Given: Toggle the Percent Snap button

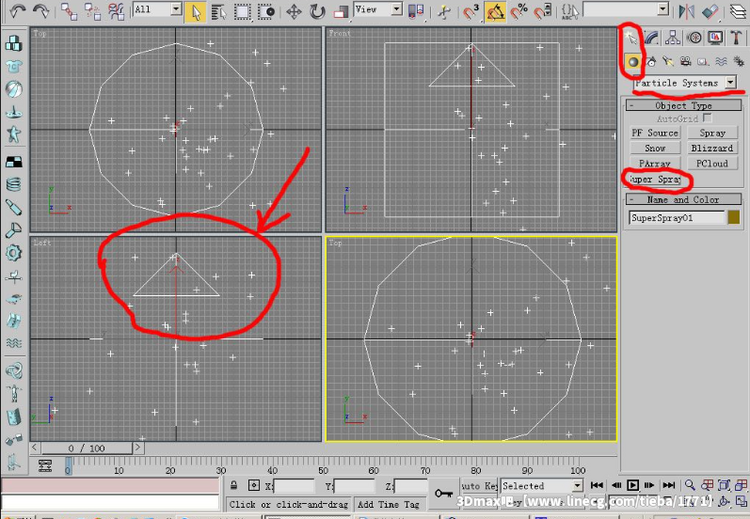Looking at the screenshot, I should [x=519, y=11].
